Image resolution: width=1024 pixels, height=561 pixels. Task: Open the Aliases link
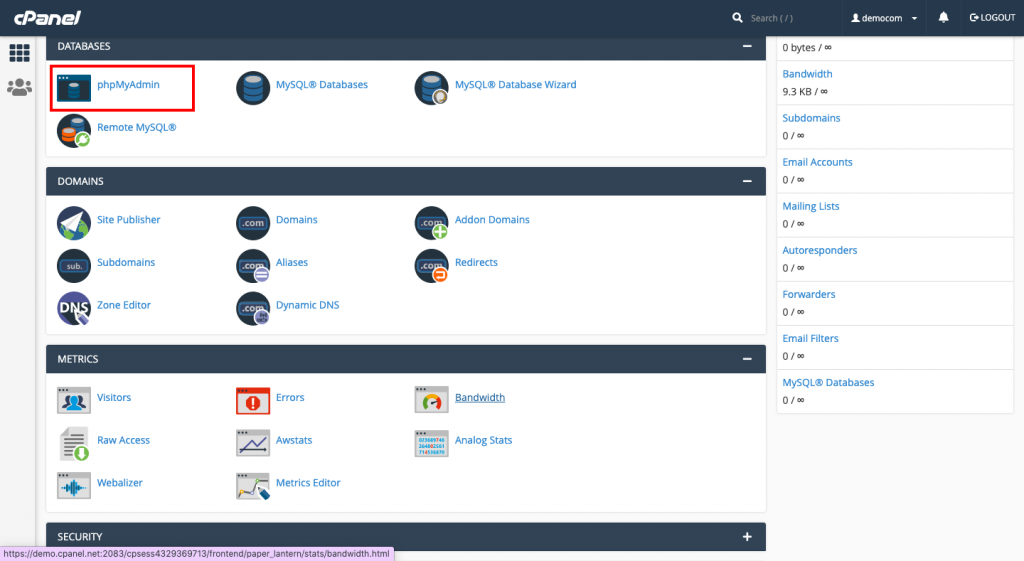pos(291,262)
